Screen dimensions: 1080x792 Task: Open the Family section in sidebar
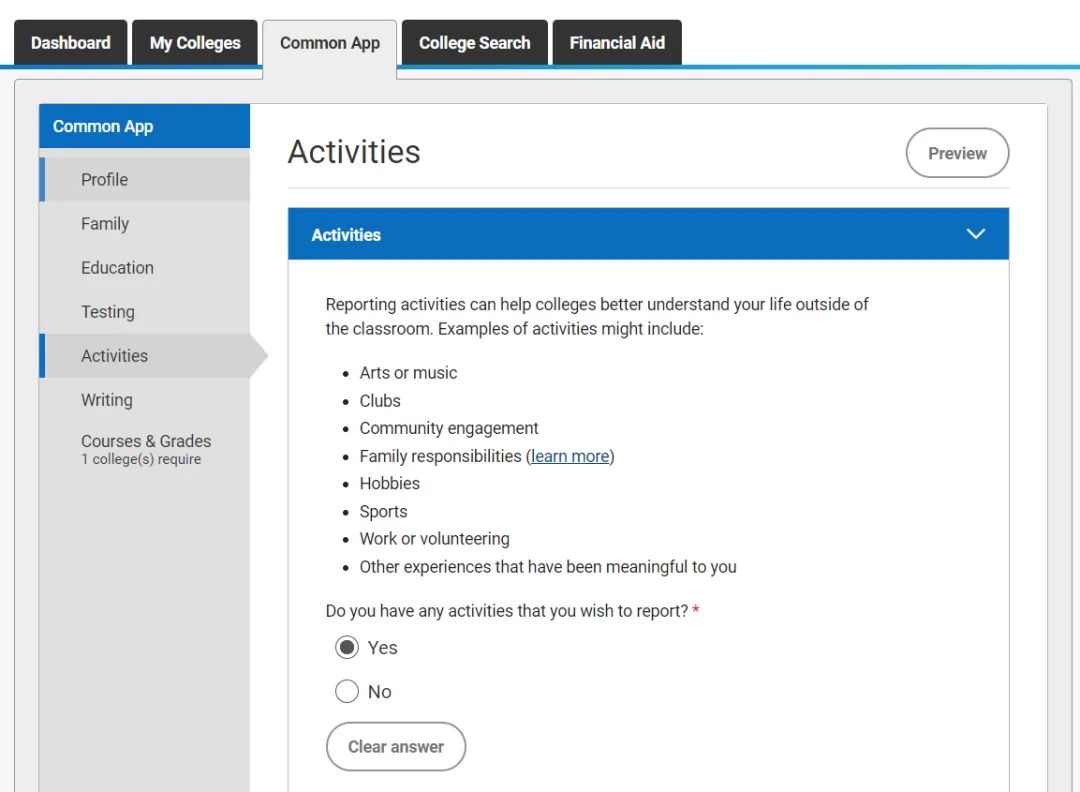(x=145, y=224)
